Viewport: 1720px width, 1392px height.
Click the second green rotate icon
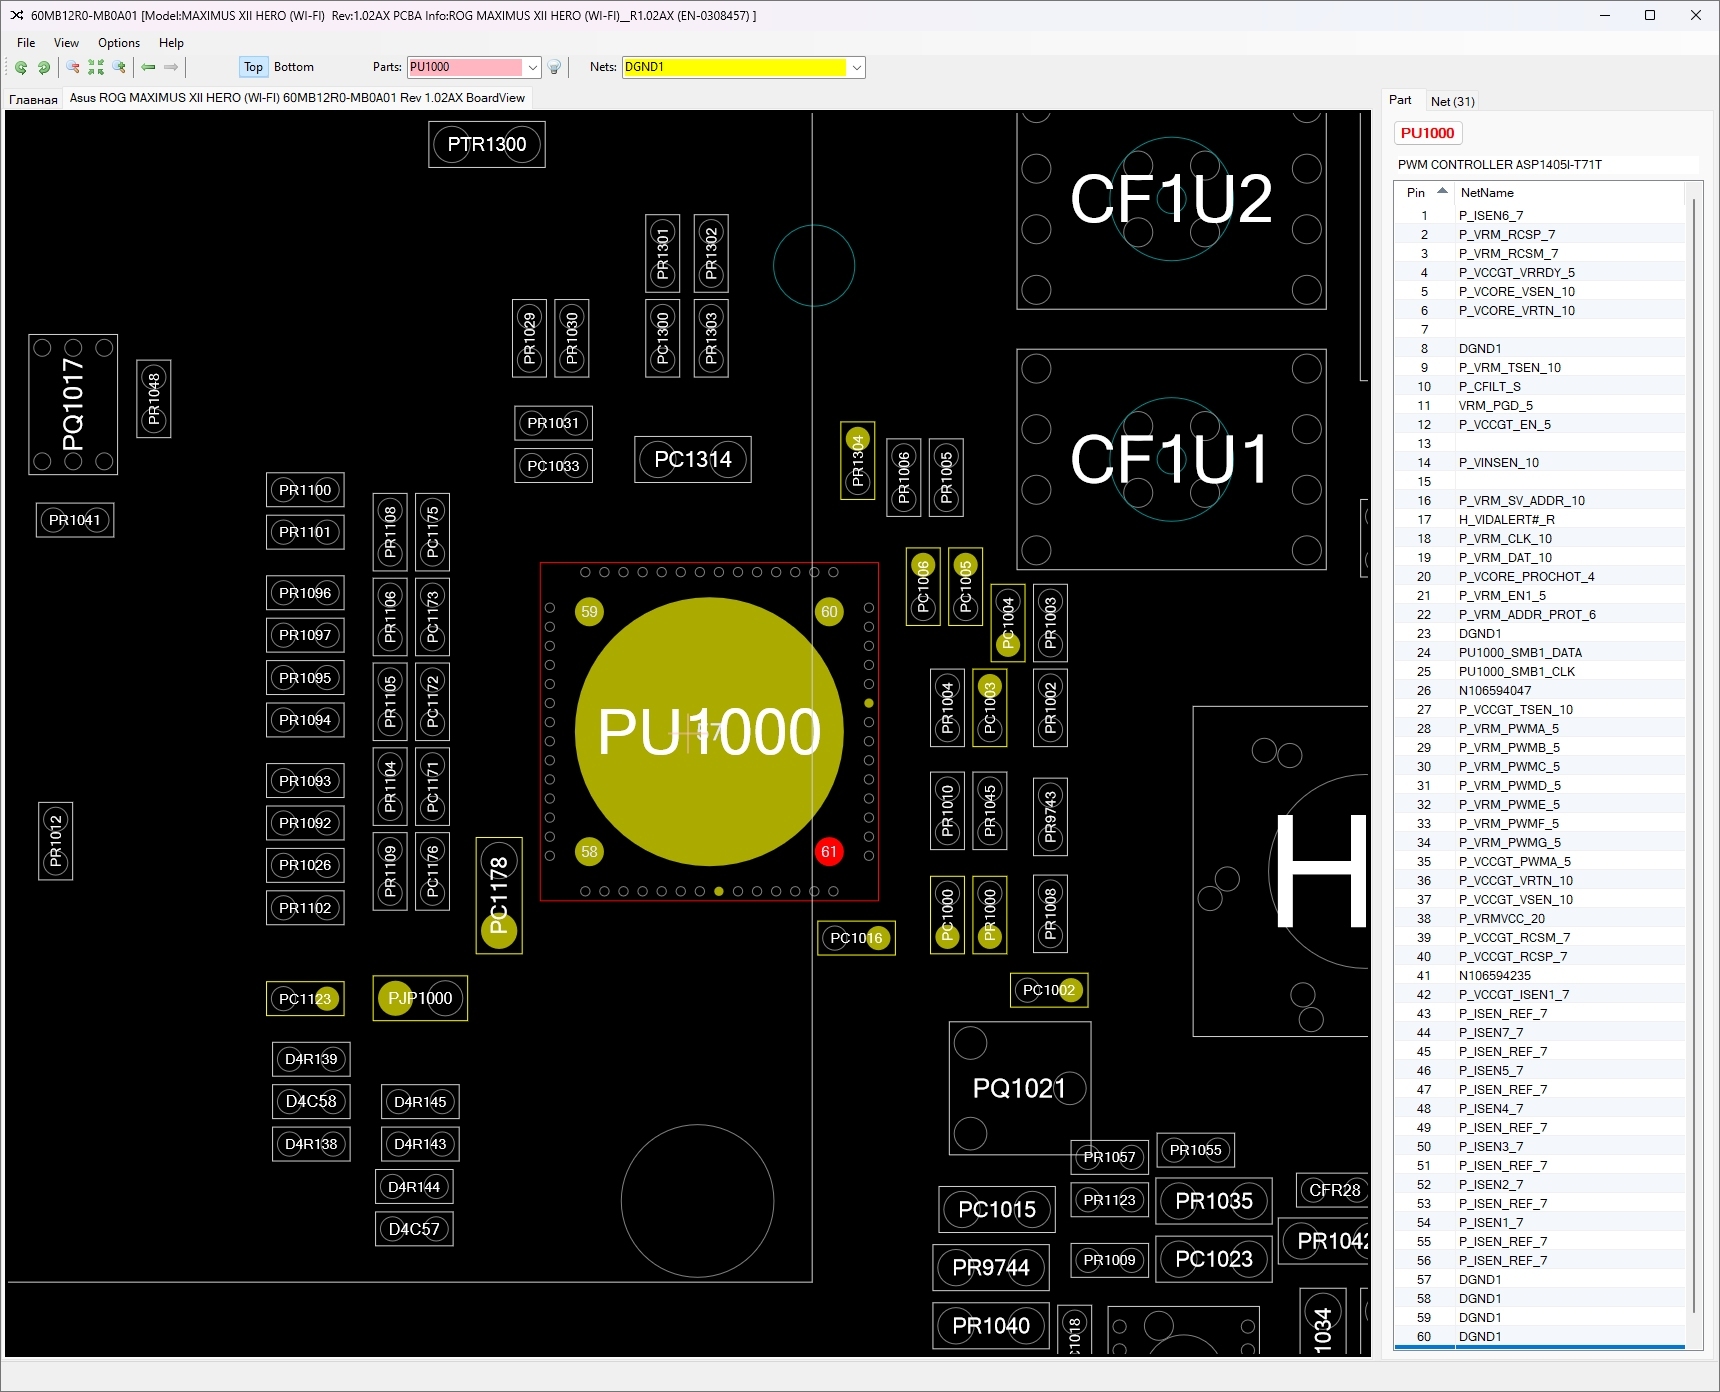click(x=44, y=67)
